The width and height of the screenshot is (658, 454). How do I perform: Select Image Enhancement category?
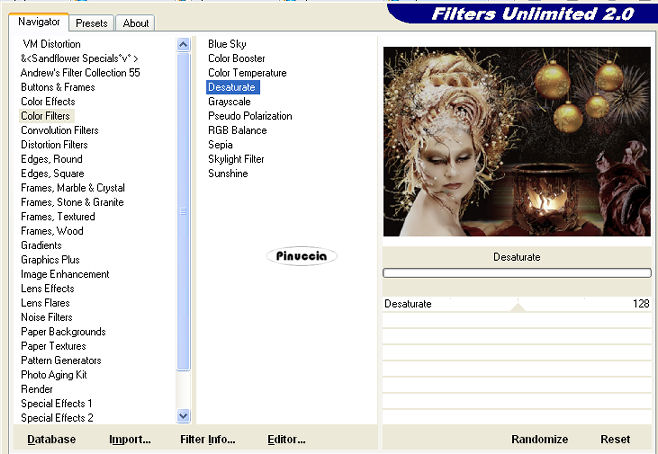pos(65,274)
